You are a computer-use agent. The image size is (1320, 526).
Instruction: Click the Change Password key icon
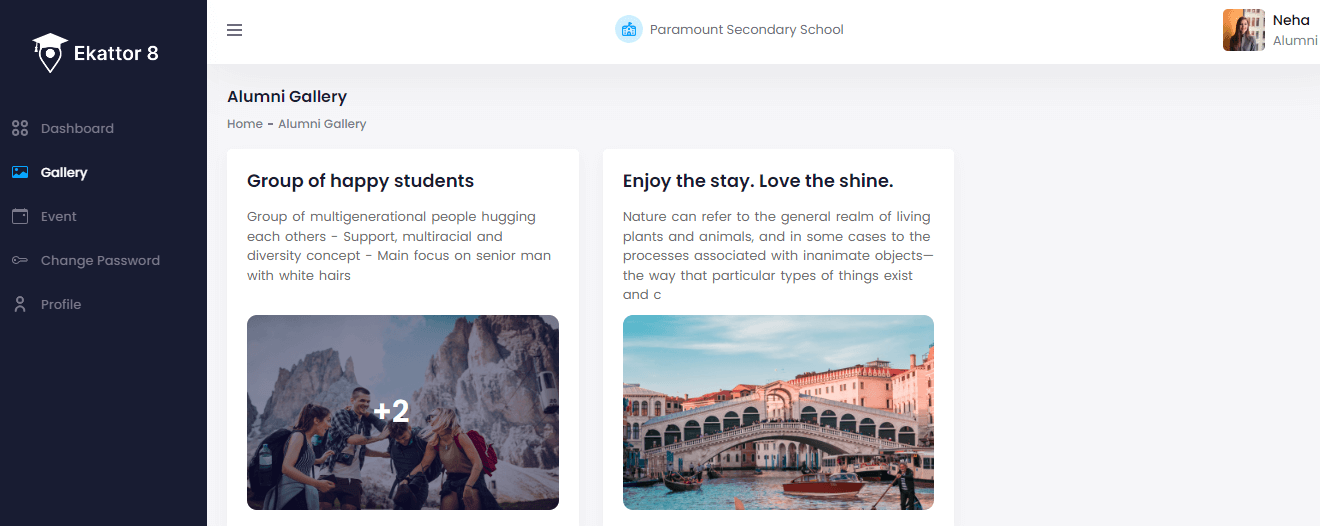click(x=20, y=260)
